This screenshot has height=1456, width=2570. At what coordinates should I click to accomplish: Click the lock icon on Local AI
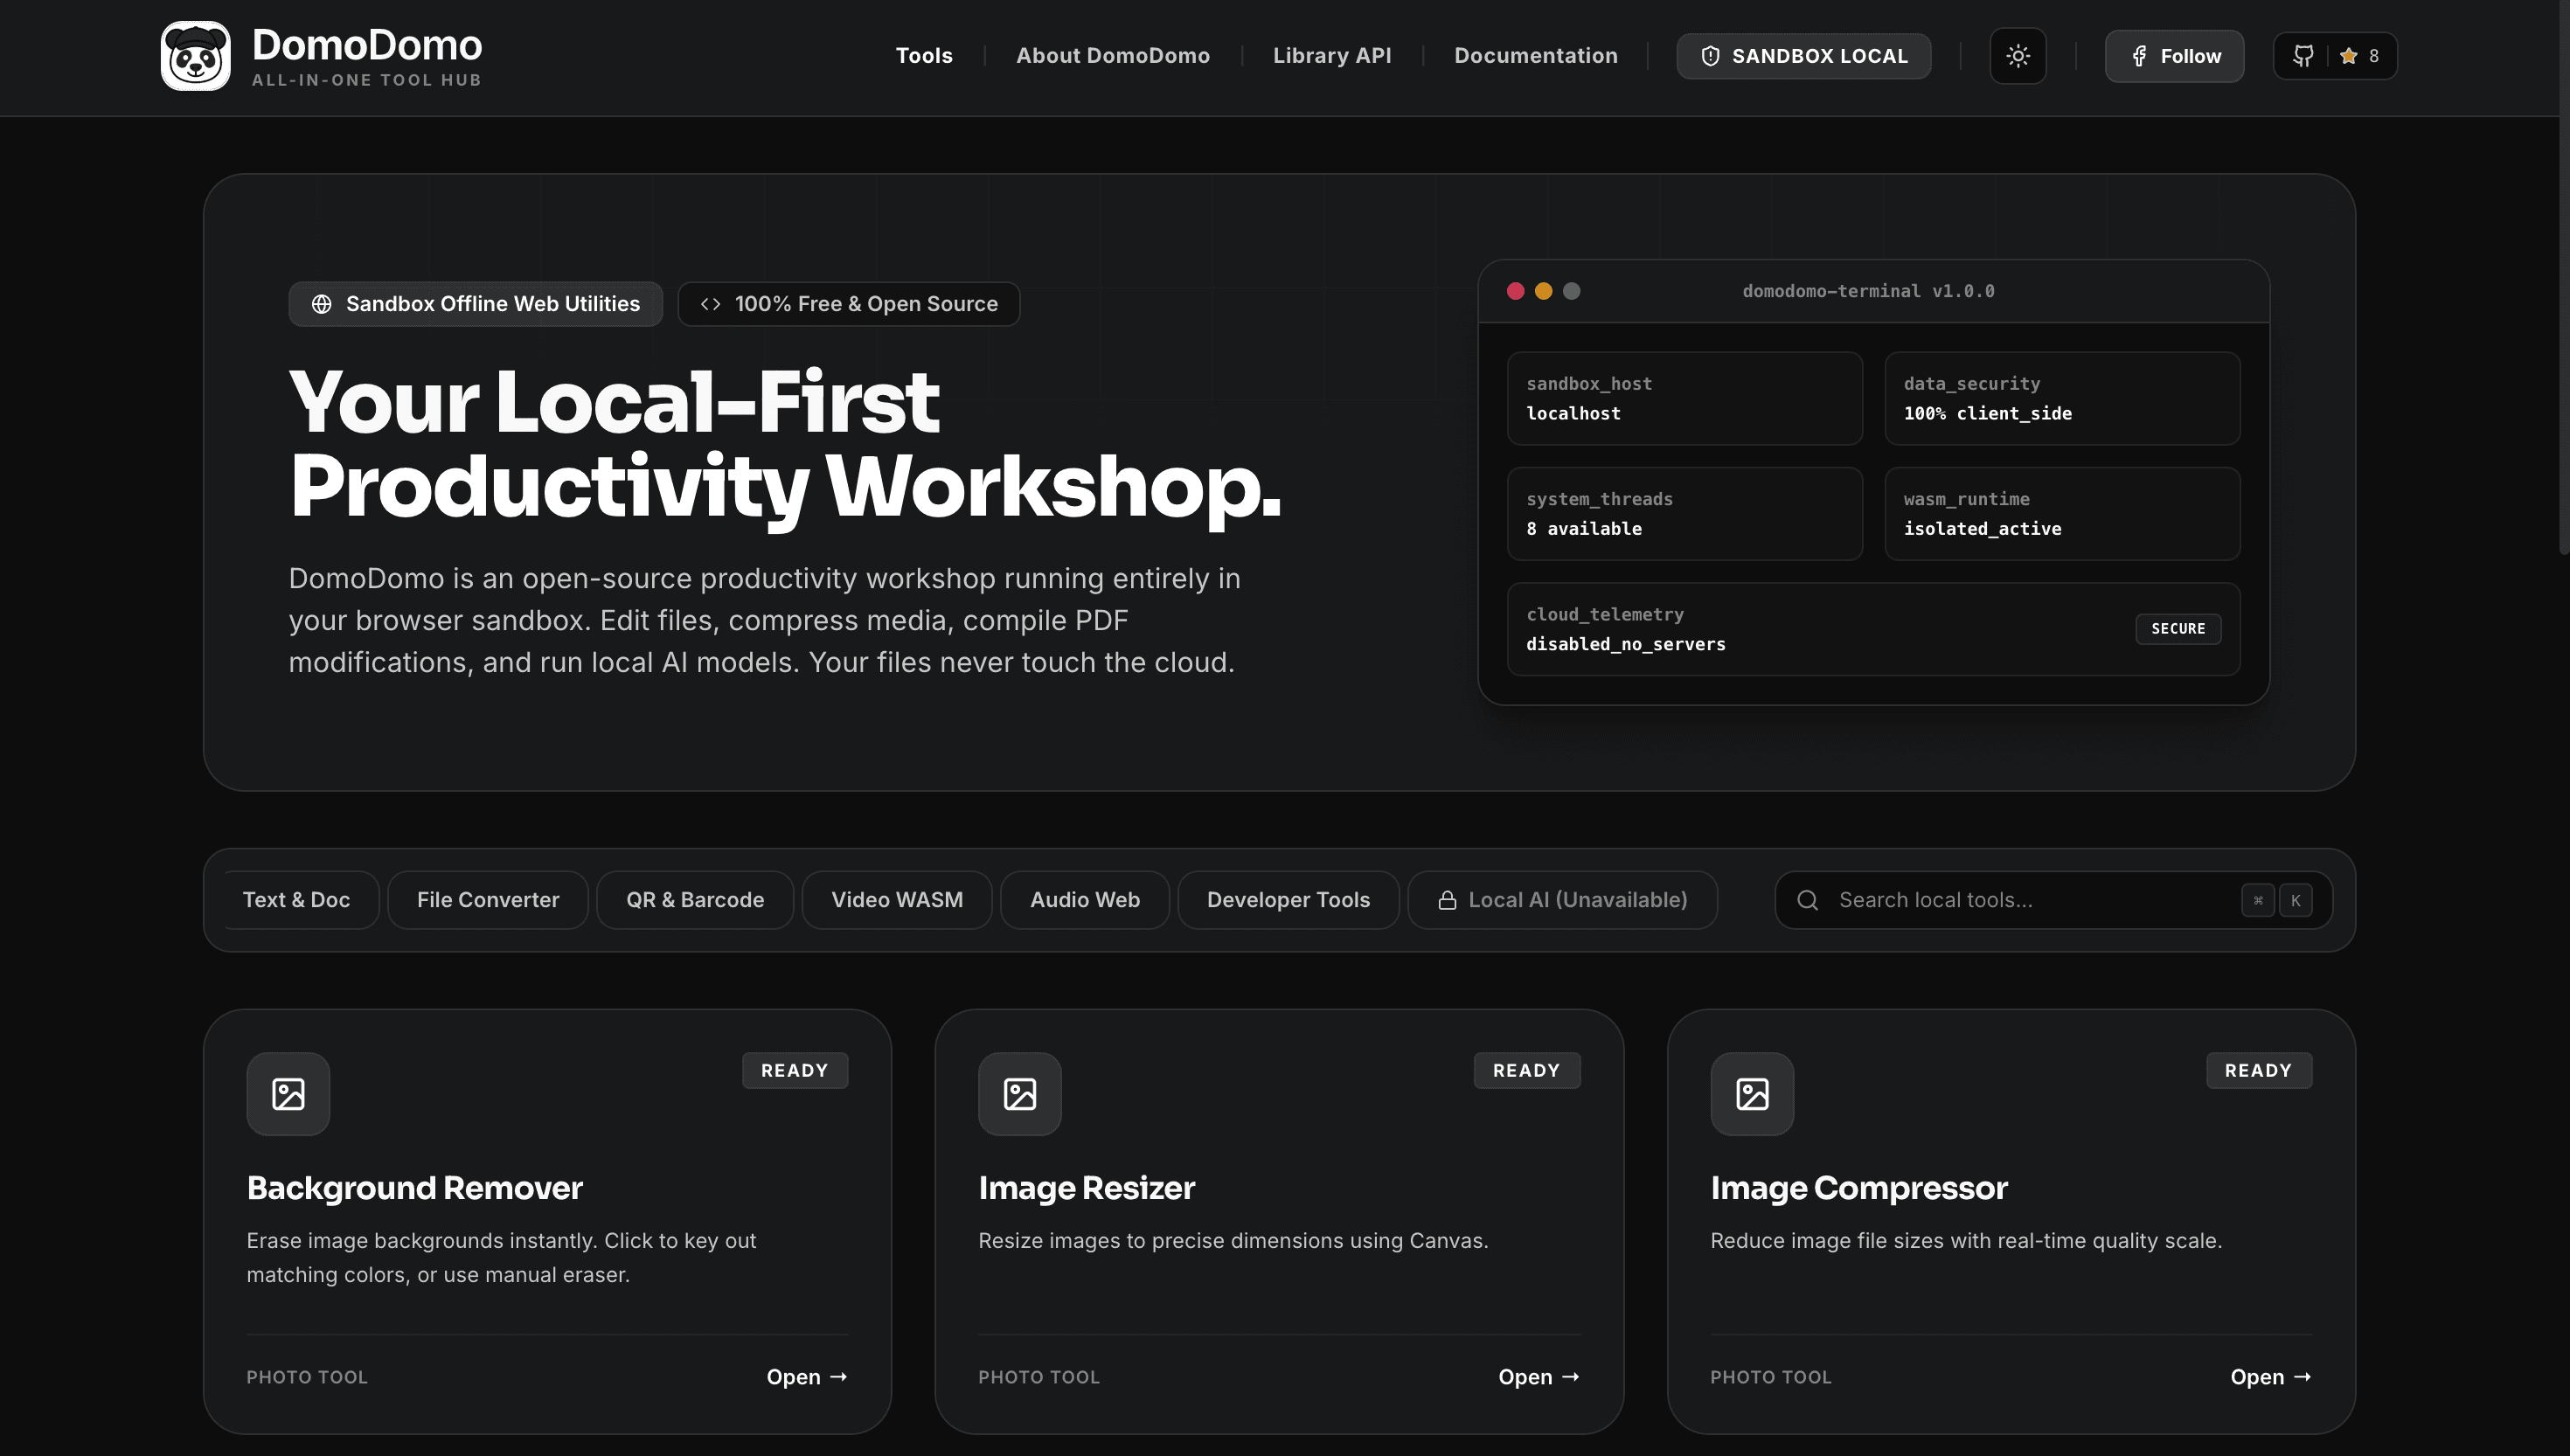1447,900
